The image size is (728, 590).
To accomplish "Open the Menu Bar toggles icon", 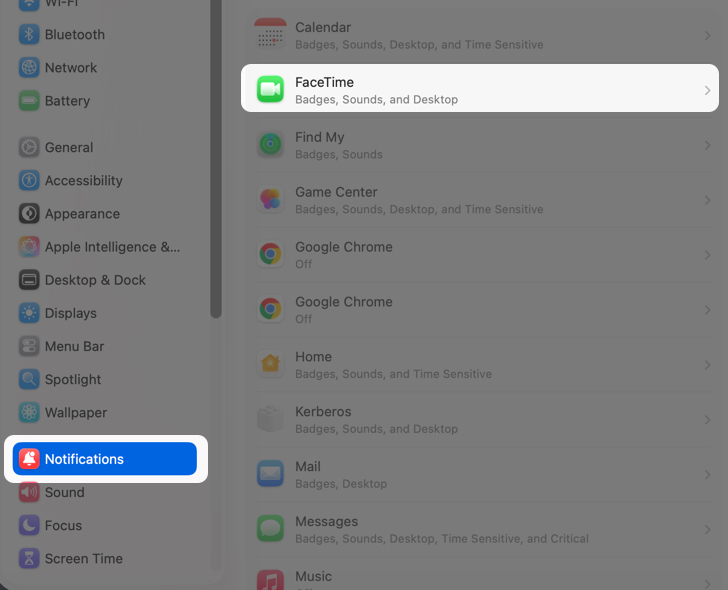I will 29,346.
